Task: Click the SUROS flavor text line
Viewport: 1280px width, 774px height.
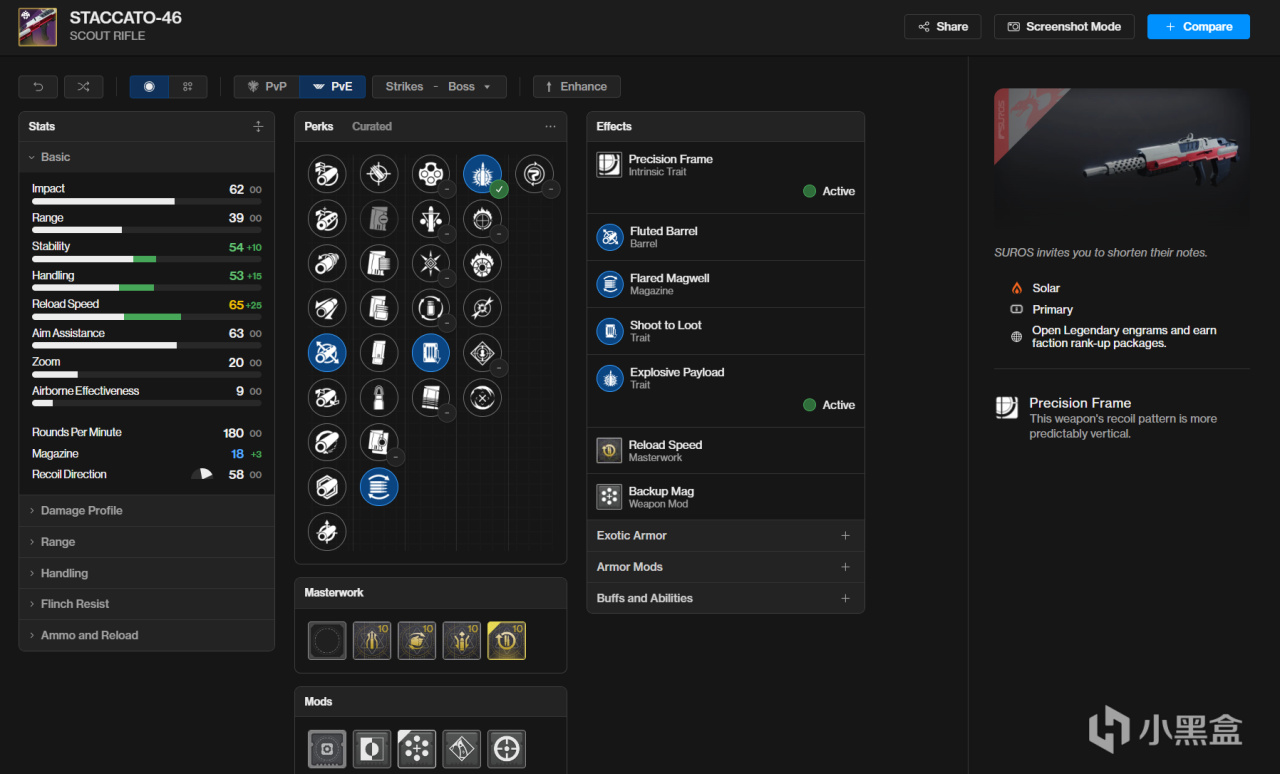Action: click(1100, 253)
